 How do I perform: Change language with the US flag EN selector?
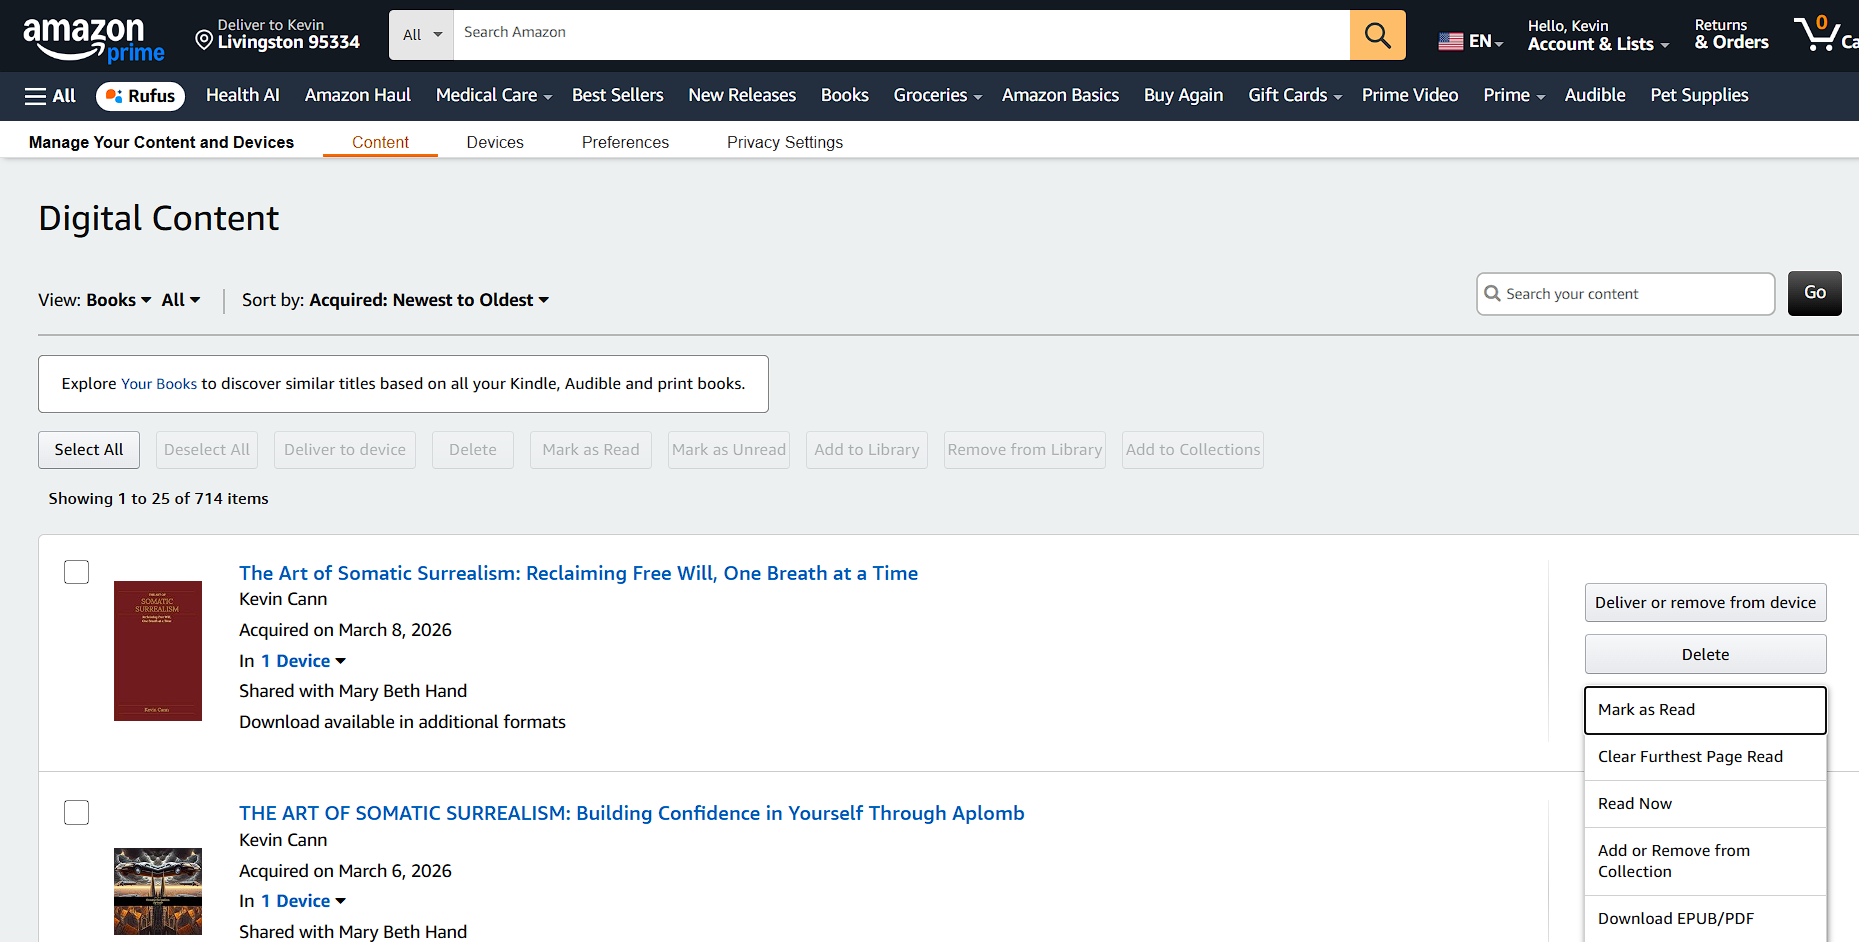[x=1470, y=41]
